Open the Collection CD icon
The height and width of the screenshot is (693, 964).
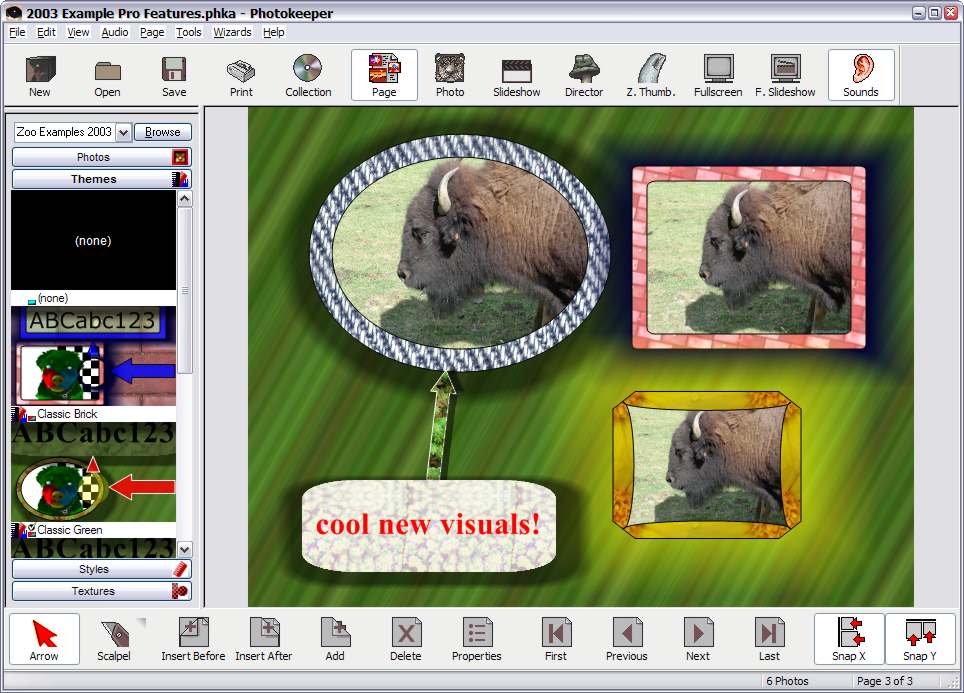point(308,75)
